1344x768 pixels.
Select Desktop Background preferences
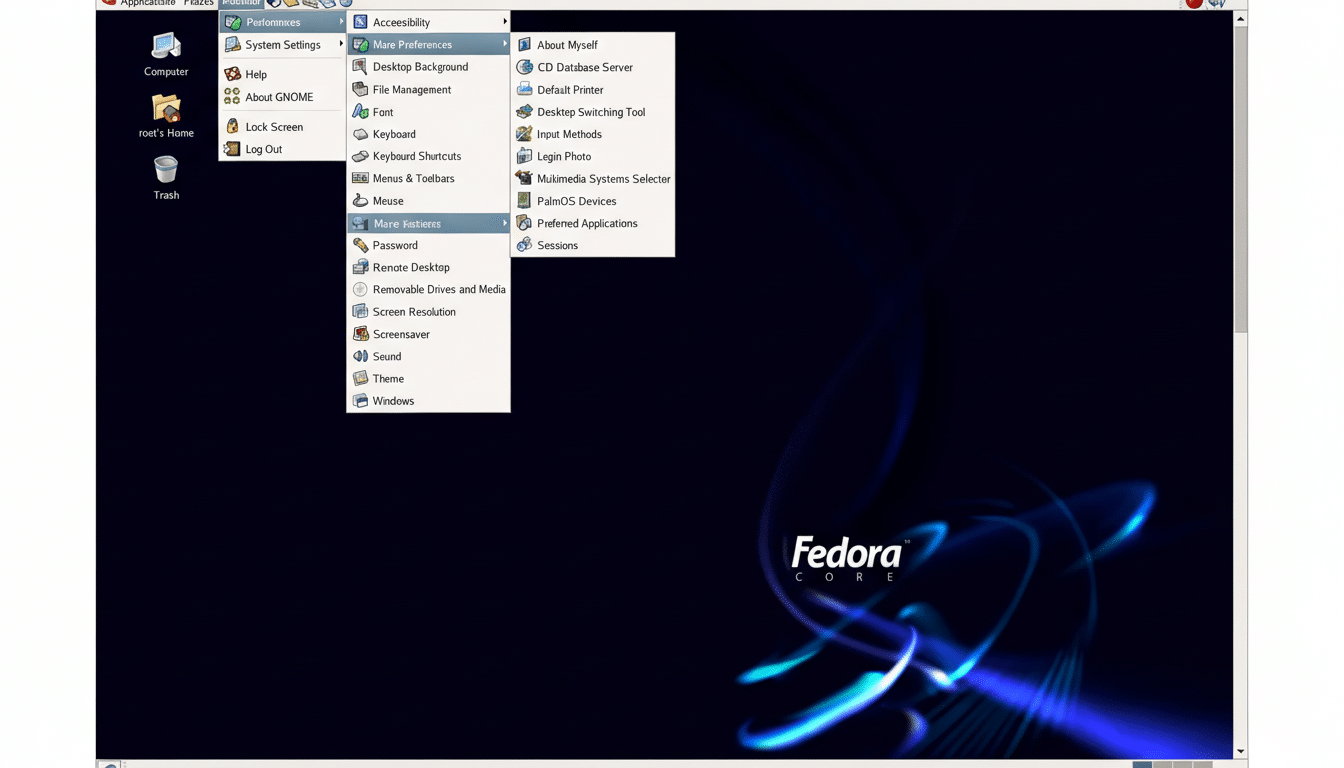(420, 66)
